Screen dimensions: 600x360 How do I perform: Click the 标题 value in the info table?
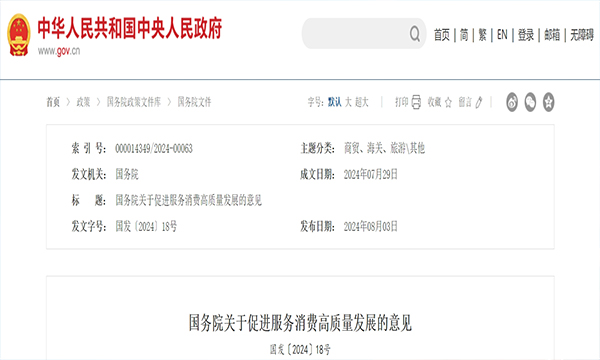[189, 200]
